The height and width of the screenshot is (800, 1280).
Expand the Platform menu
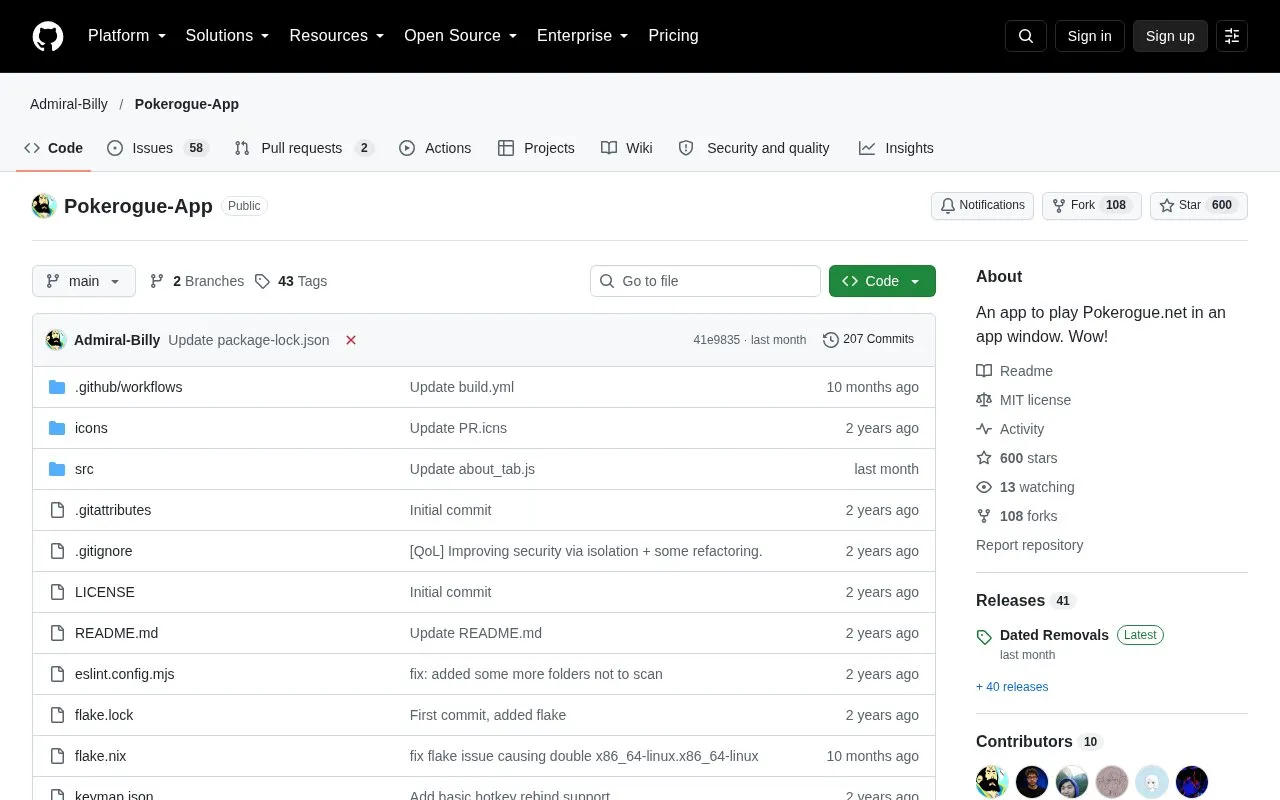(x=127, y=36)
